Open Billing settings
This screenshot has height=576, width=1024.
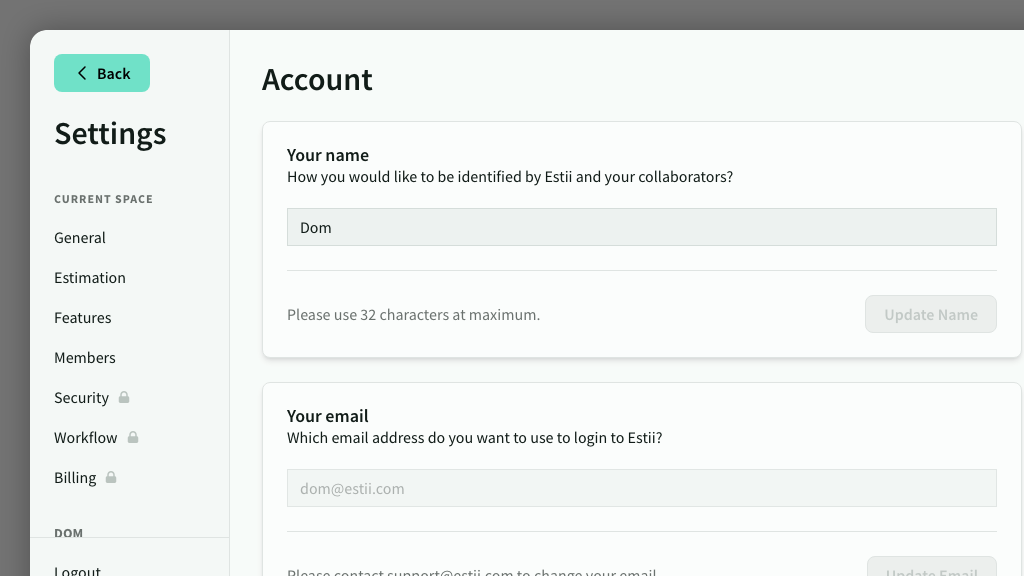point(75,478)
